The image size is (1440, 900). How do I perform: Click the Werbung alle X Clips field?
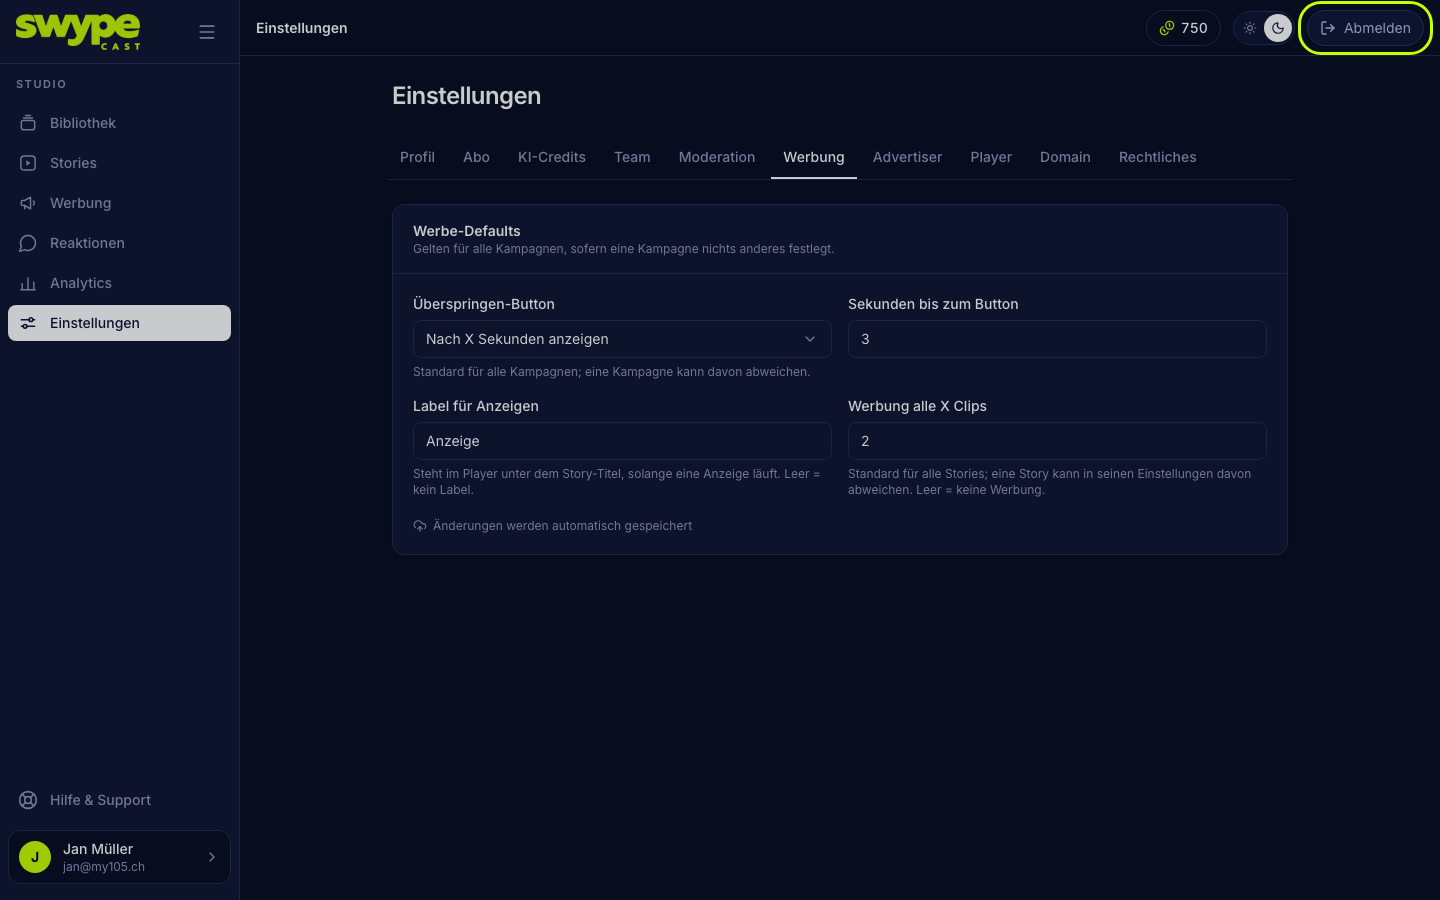[1057, 441]
